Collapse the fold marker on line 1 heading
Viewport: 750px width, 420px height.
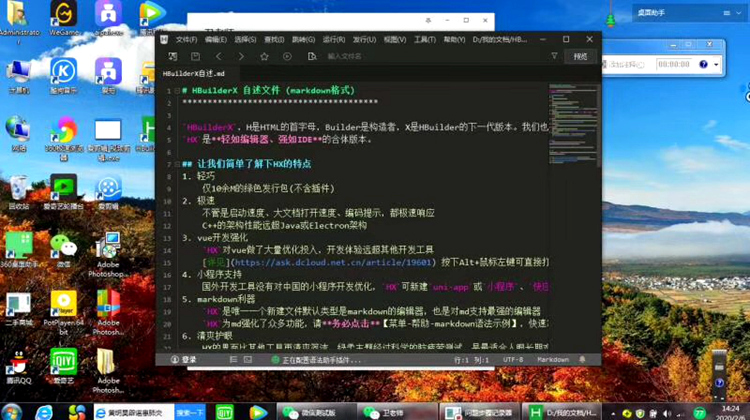177,90
